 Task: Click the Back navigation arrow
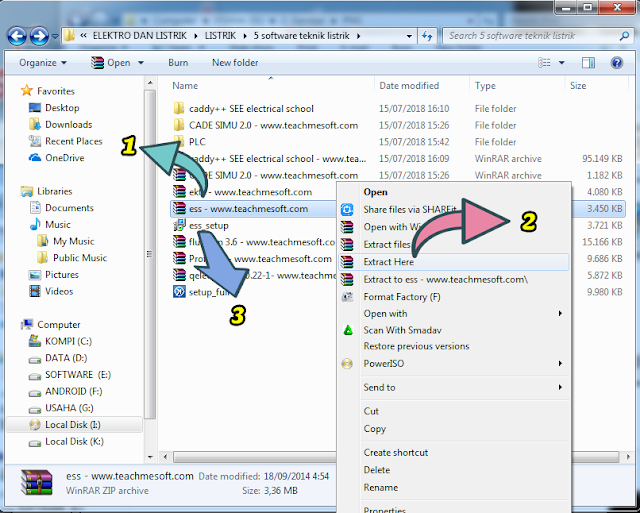coord(17,36)
